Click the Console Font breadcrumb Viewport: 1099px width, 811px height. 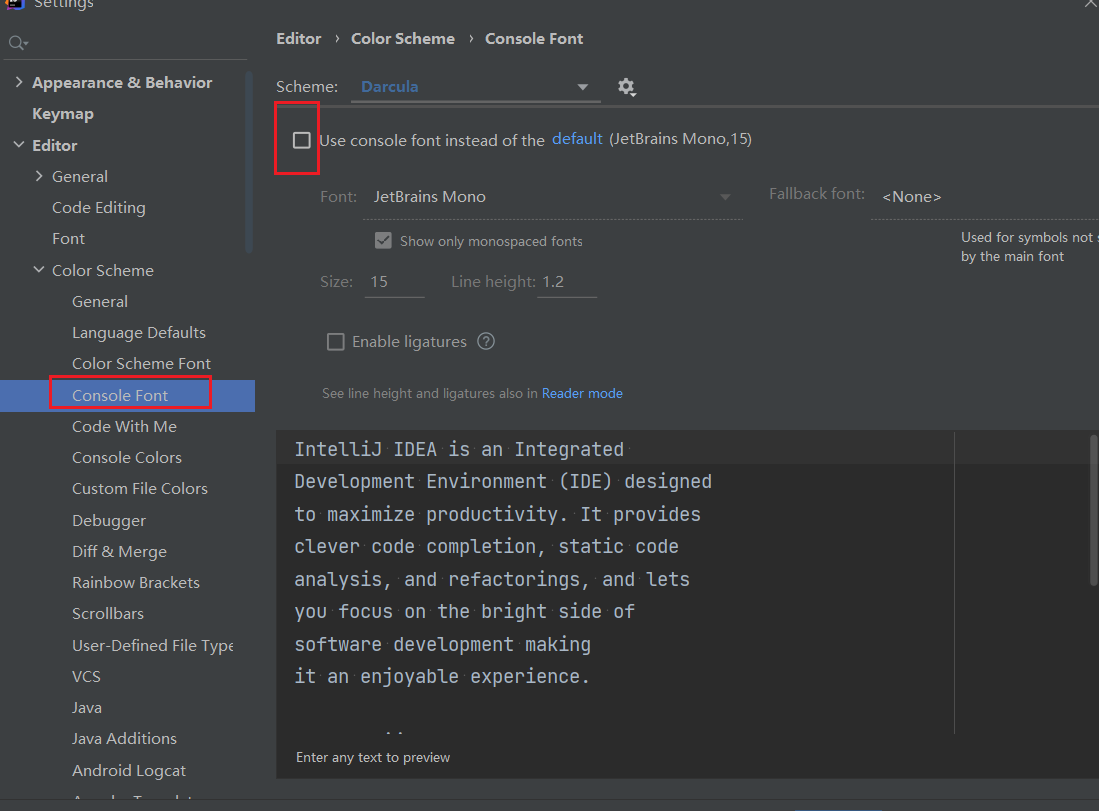(534, 39)
